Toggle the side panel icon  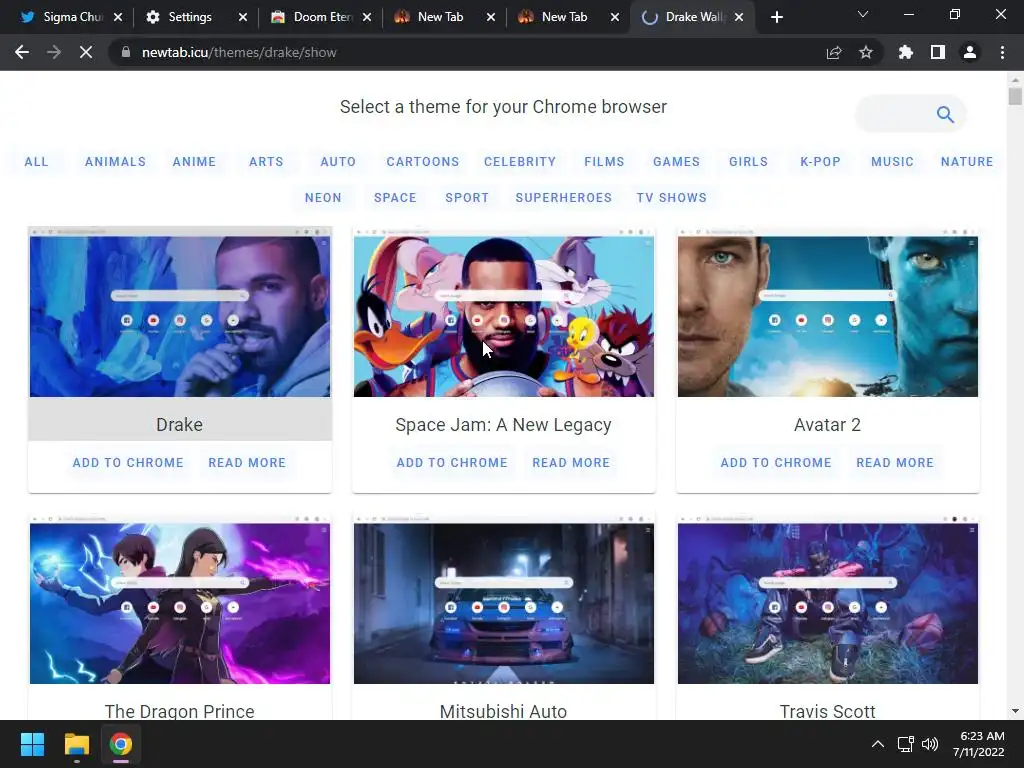[938, 52]
